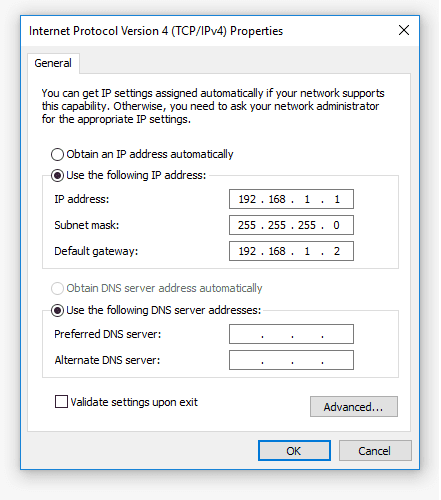This screenshot has height=500, width=441.
Task: Click the second octet of IP address
Action: [277, 199]
